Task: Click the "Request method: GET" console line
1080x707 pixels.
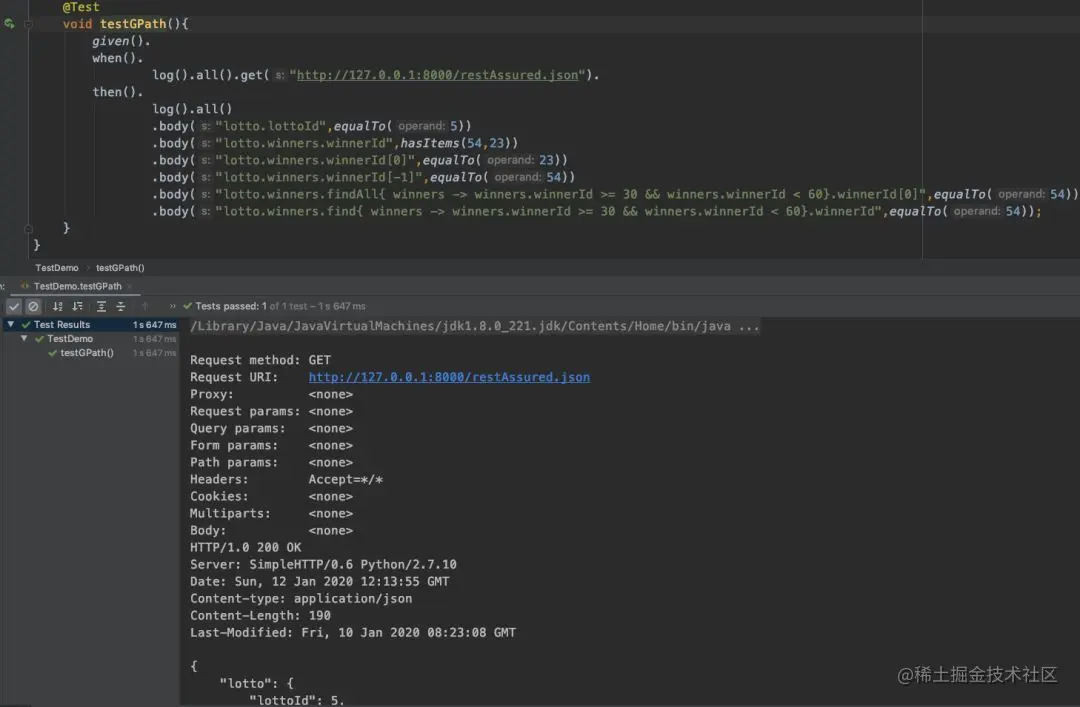Action: (x=260, y=360)
